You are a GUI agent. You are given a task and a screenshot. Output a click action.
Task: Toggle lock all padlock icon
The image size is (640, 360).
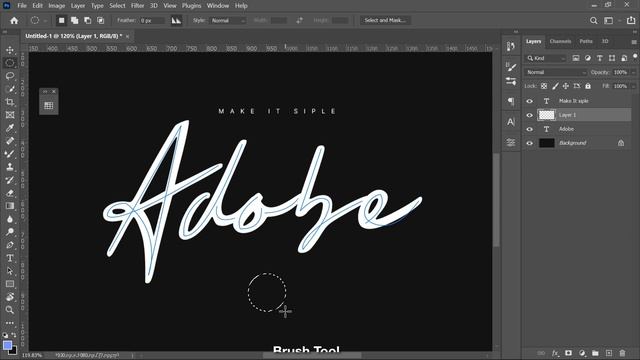pyautogui.click(x=588, y=86)
